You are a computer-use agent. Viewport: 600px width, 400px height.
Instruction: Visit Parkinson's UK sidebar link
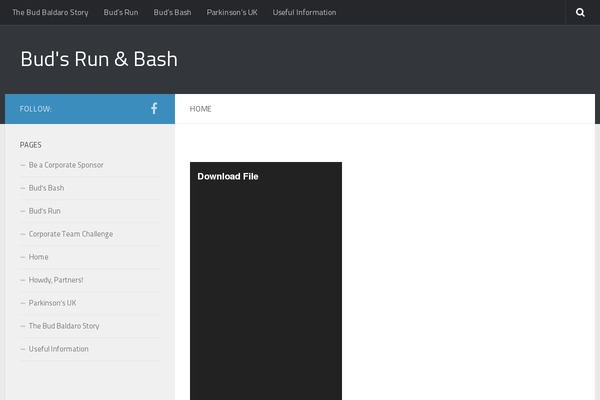tap(52, 303)
